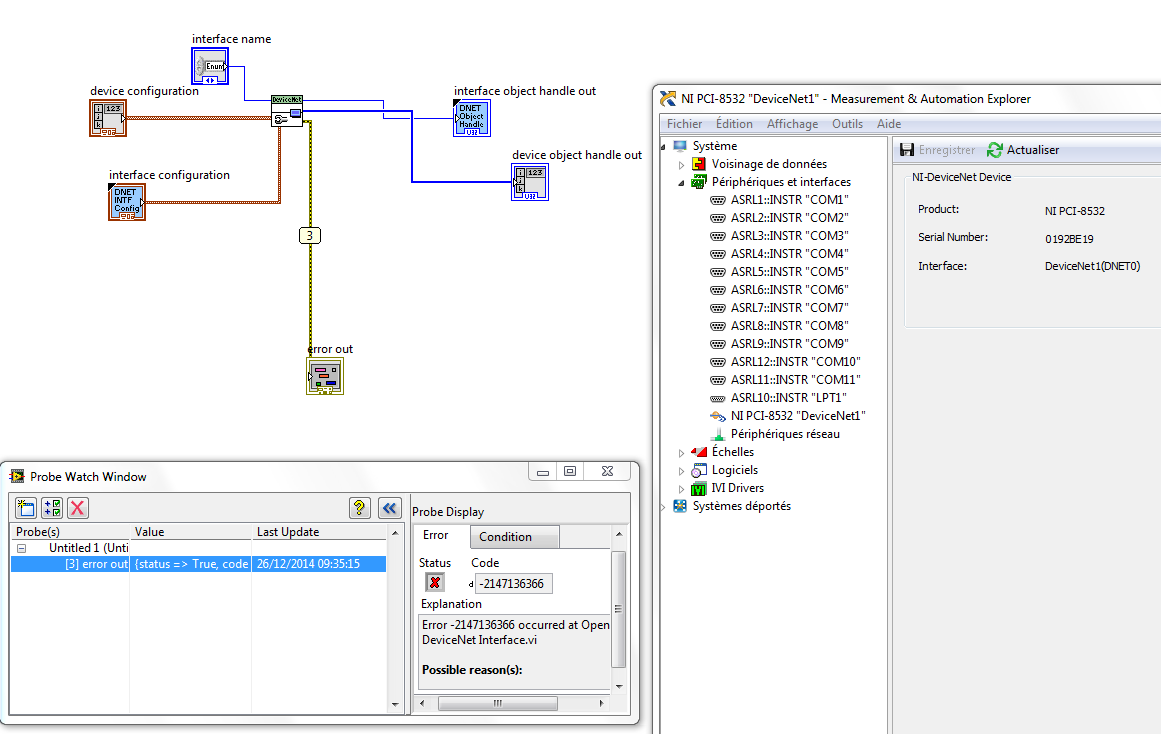
Task: Click the Voisinage de données icon
Action: (x=698, y=164)
